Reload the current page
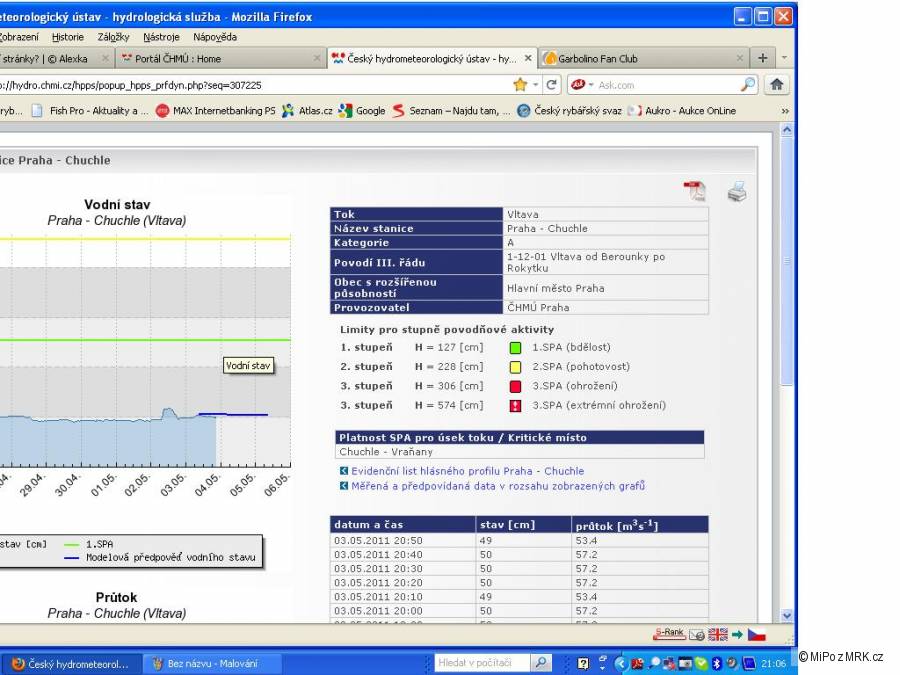The width and height of the screenshot is (900, 675). (x=552, y=85)
